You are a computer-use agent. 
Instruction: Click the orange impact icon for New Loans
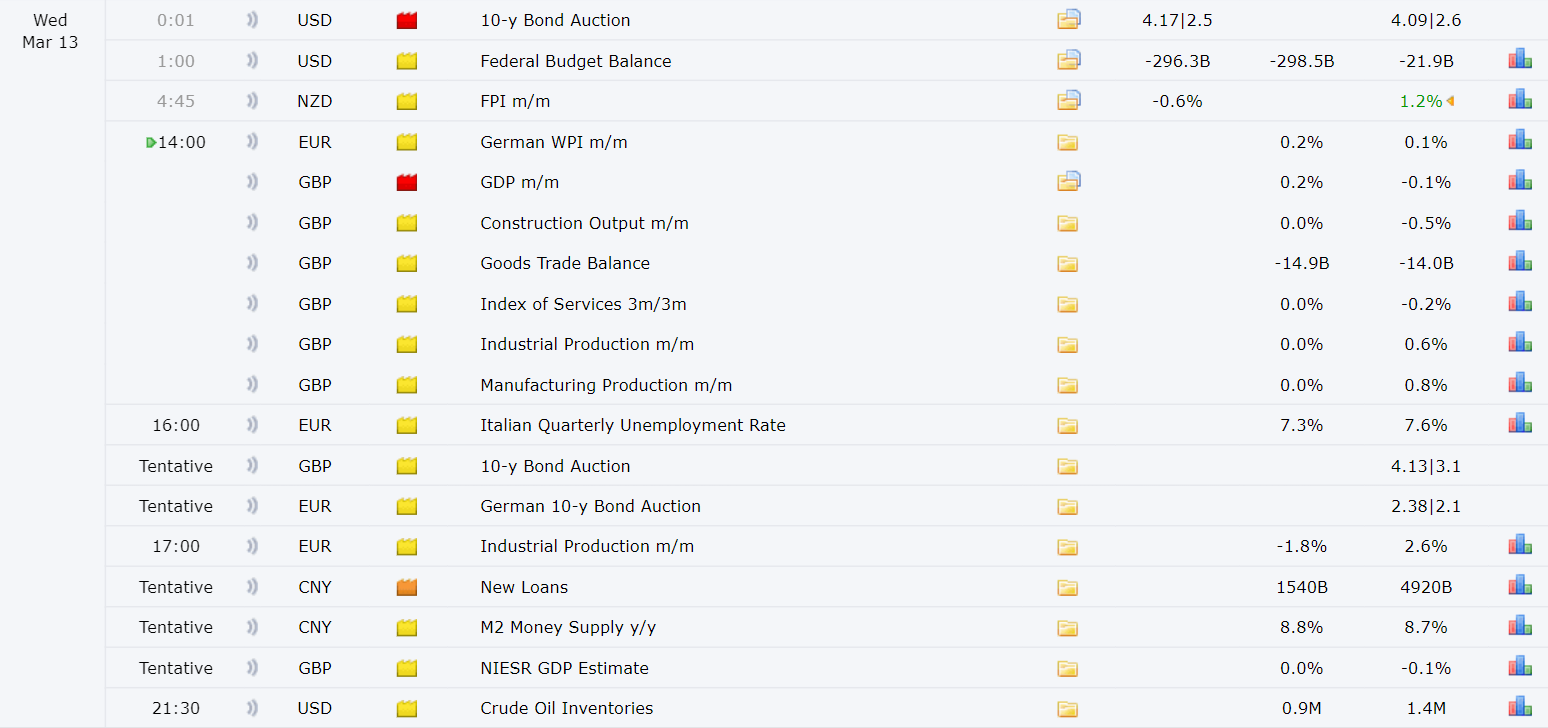[x=406, y=587]
